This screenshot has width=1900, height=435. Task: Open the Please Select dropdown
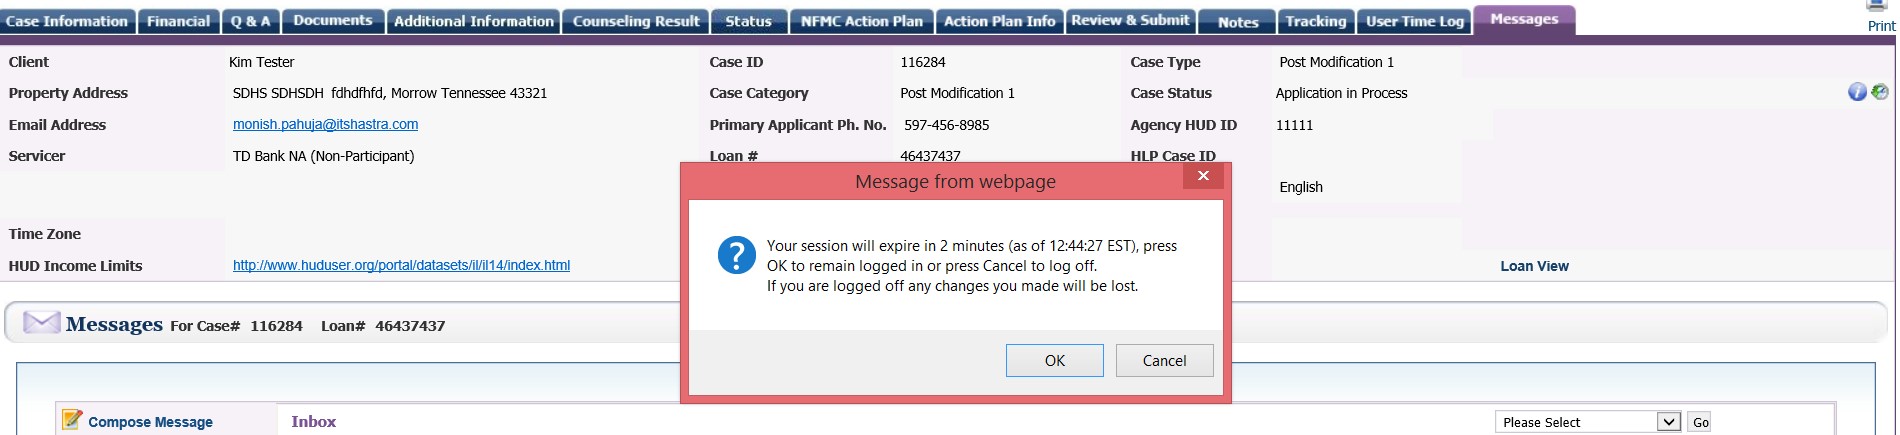[1588, 422]
